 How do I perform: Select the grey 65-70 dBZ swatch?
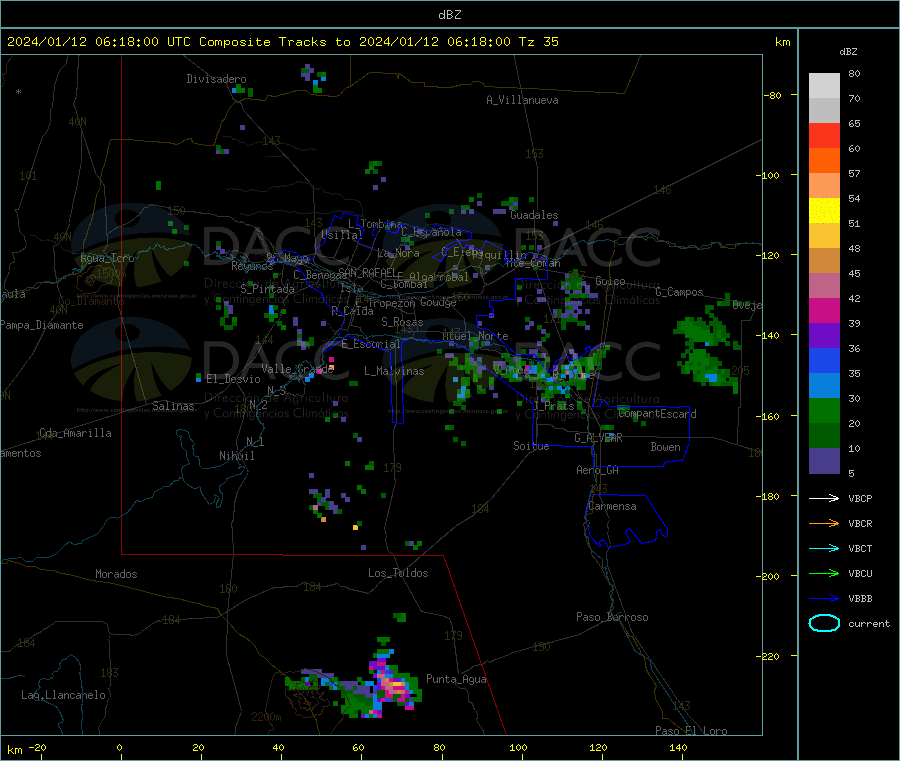tap(824, 111)
